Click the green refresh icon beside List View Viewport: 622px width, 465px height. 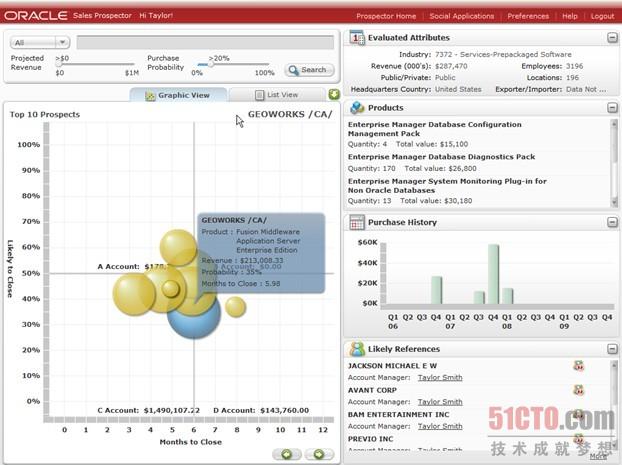334,94
